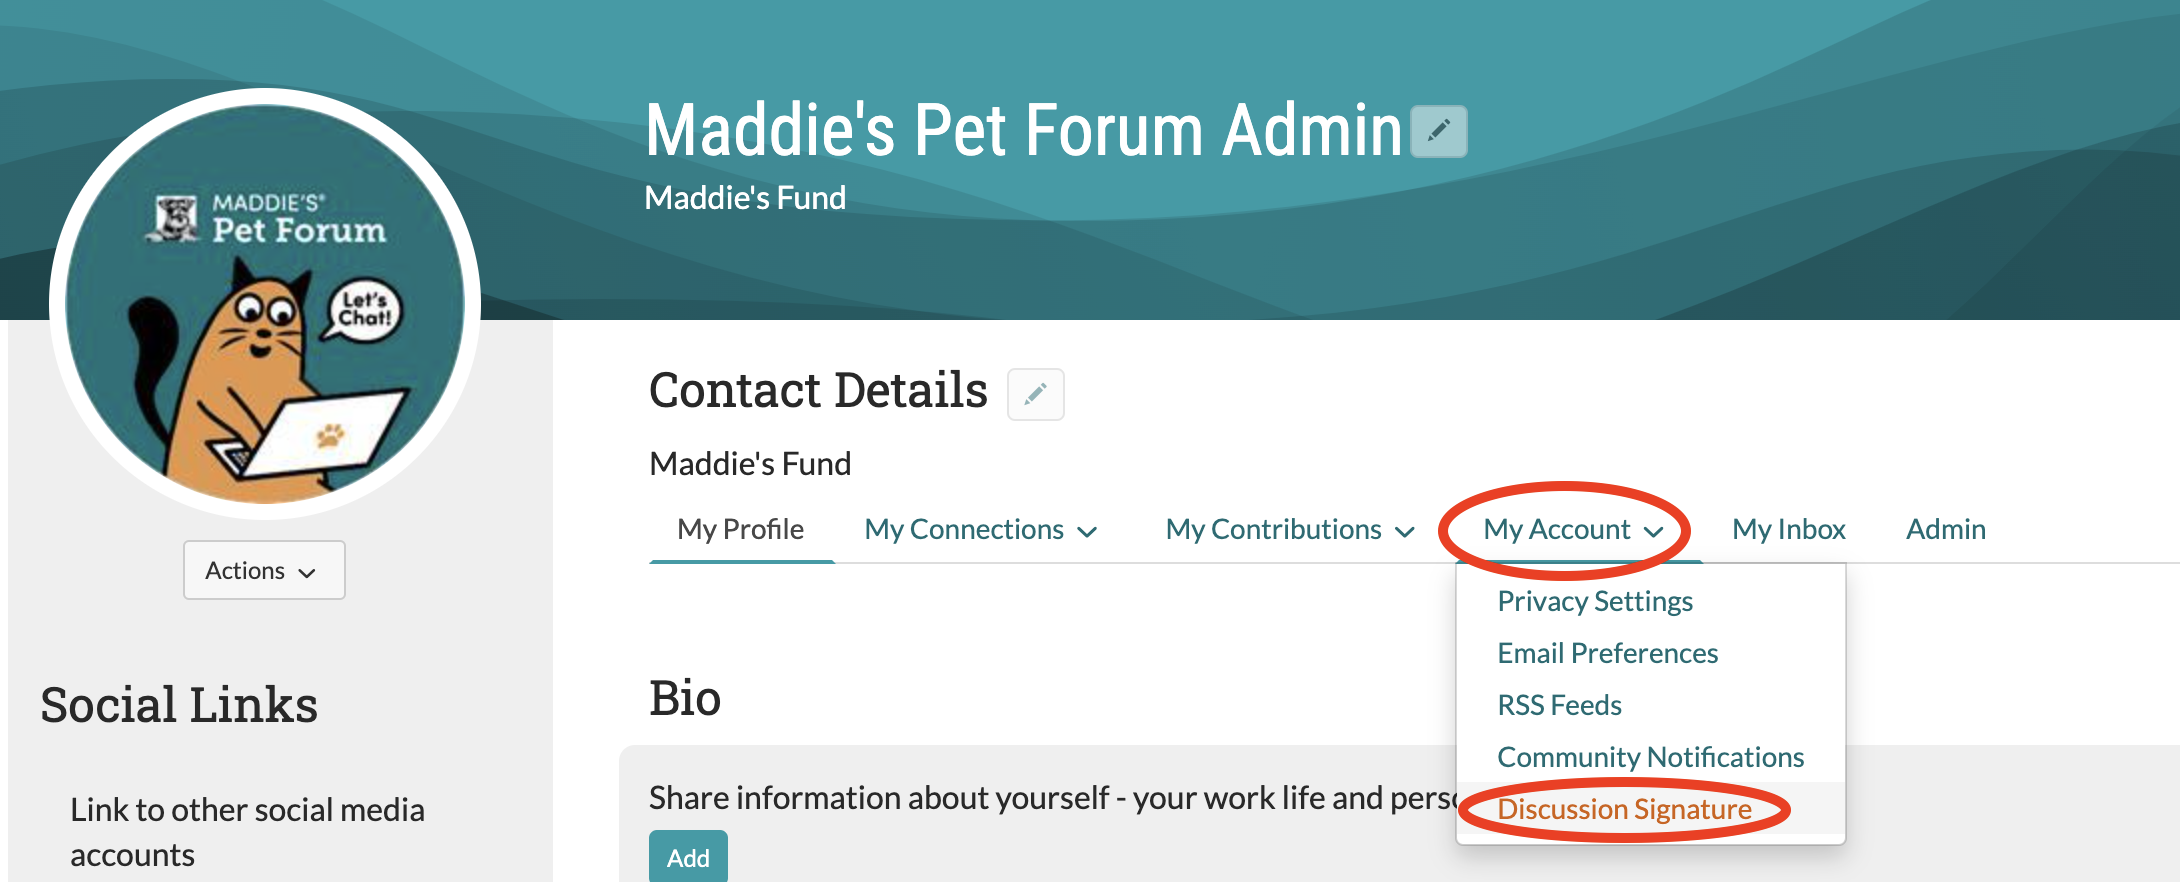Image resolution: width=2180 pixels, height=882 pixels.
Task: Open the Admin tab
Action: (1944, 529)
